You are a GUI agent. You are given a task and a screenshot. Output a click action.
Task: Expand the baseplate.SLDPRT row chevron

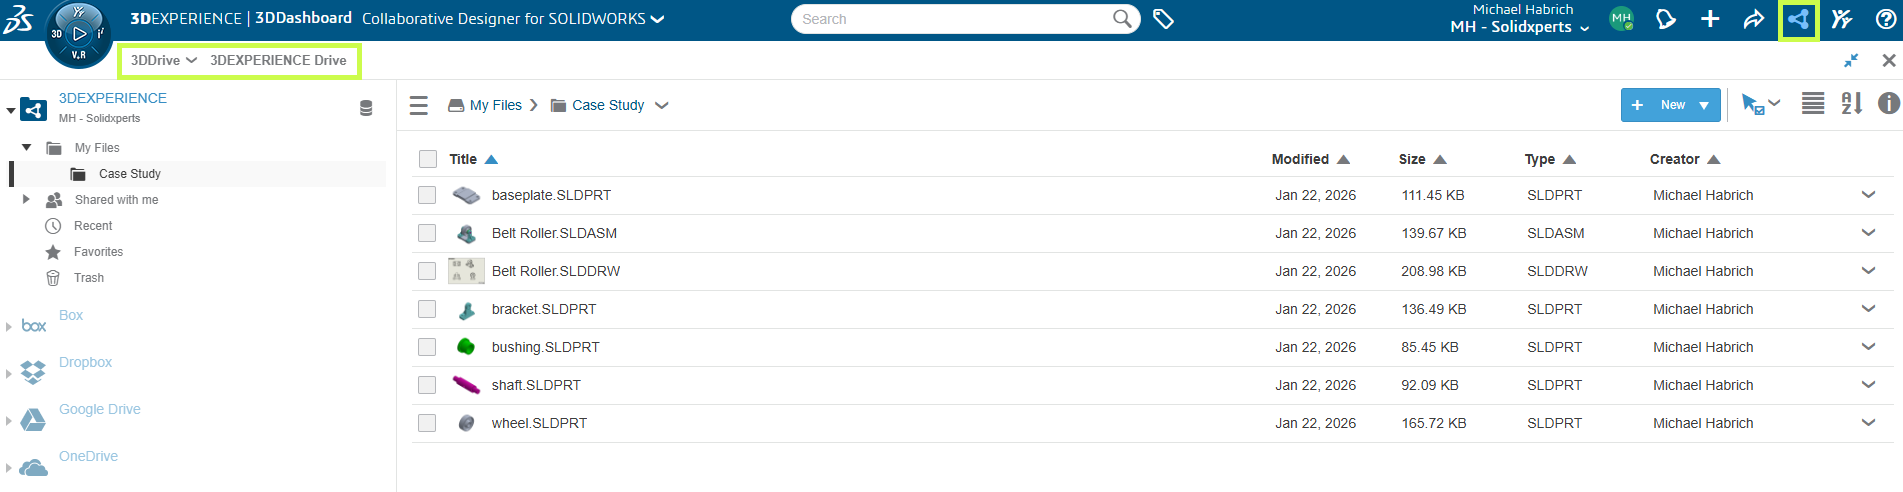[x=1868, y=195]
